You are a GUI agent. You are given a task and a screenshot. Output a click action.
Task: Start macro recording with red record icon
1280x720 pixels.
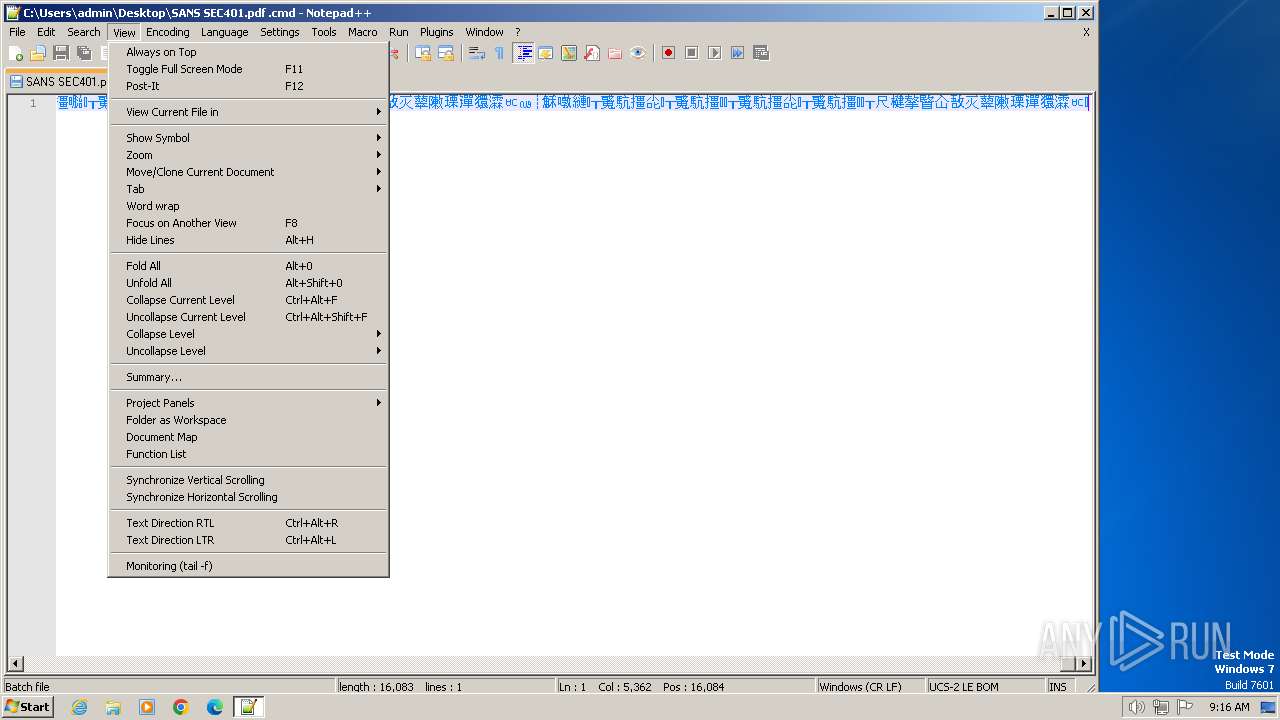668,53
